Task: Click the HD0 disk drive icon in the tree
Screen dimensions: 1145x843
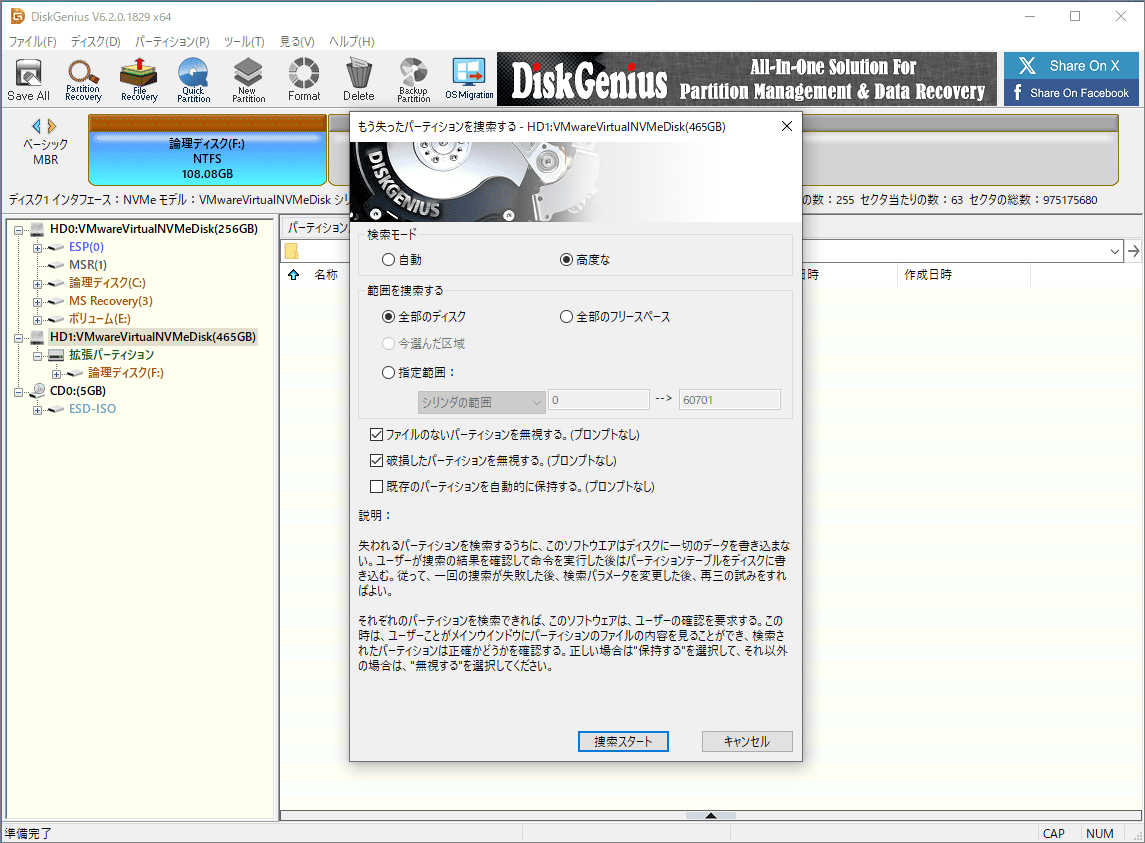Action: [x=37, y=229]
